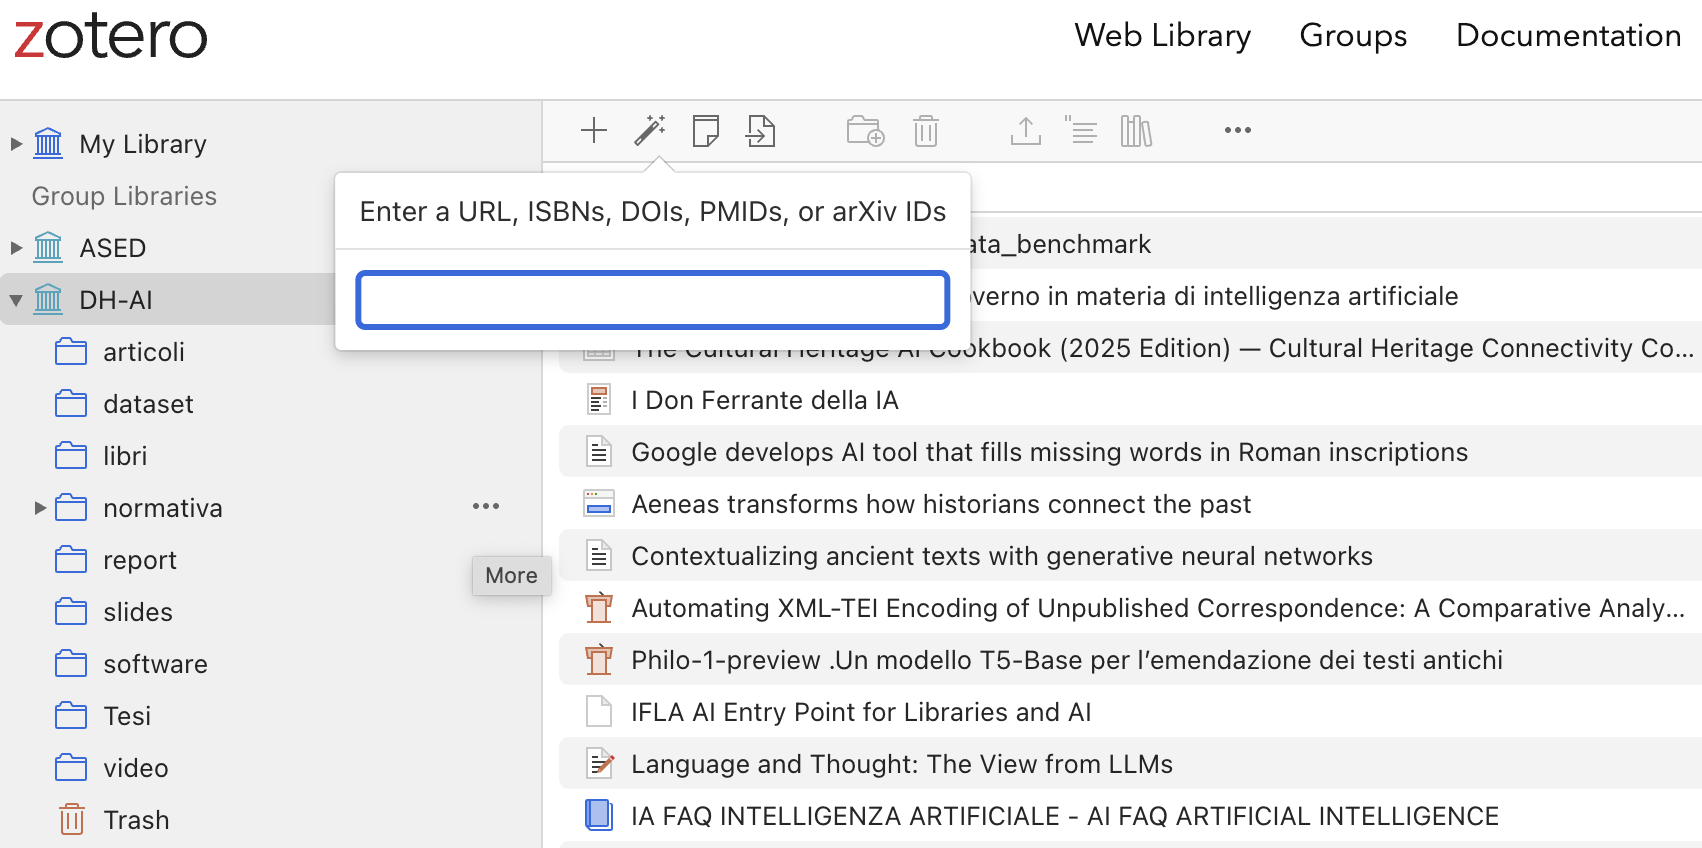The height and width of the screenshot is (848, 1702).
Task: Select 'Philo-1-preview' item
Action: [x=1130, y=659]
